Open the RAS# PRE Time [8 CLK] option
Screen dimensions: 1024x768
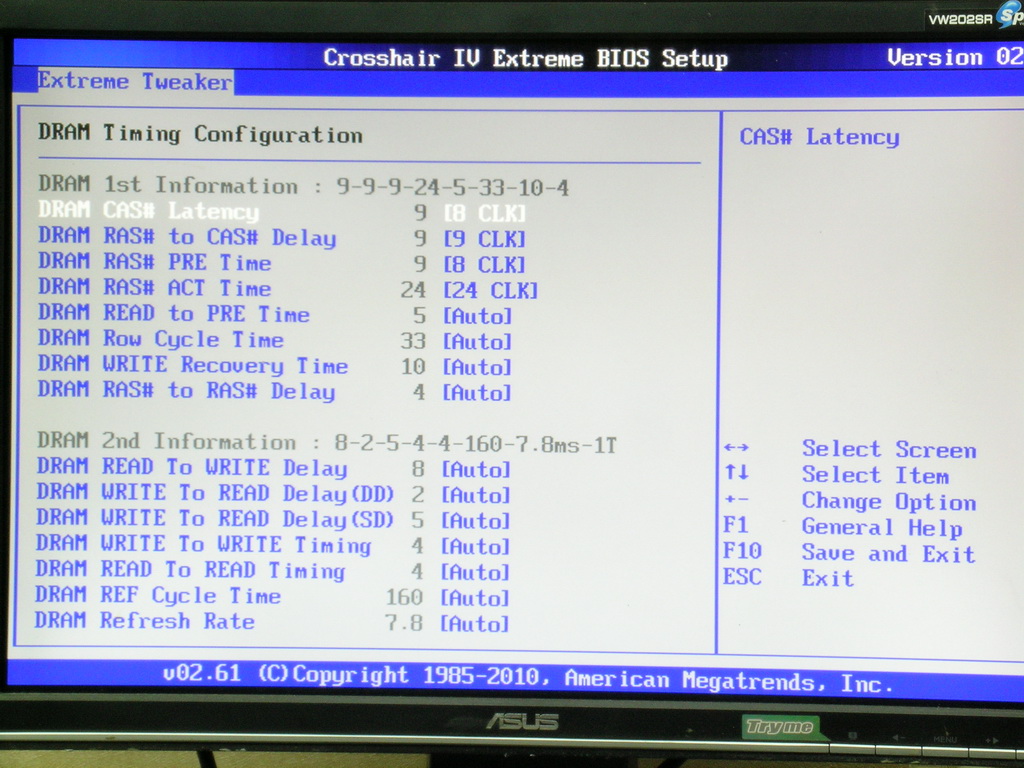pyautogui.click(x=485, y=264)
